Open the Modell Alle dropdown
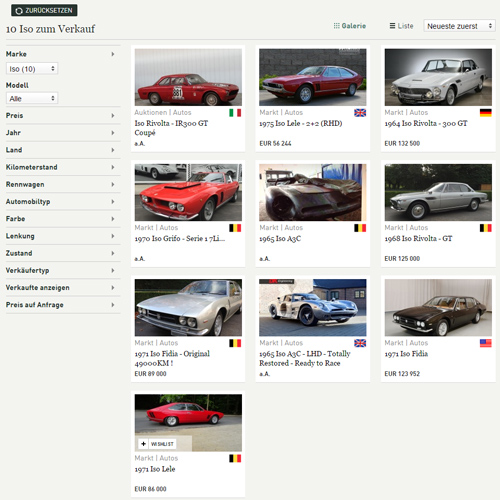This screenshot has width=500, height=500. pyautogui.click(x=32, y=98)
